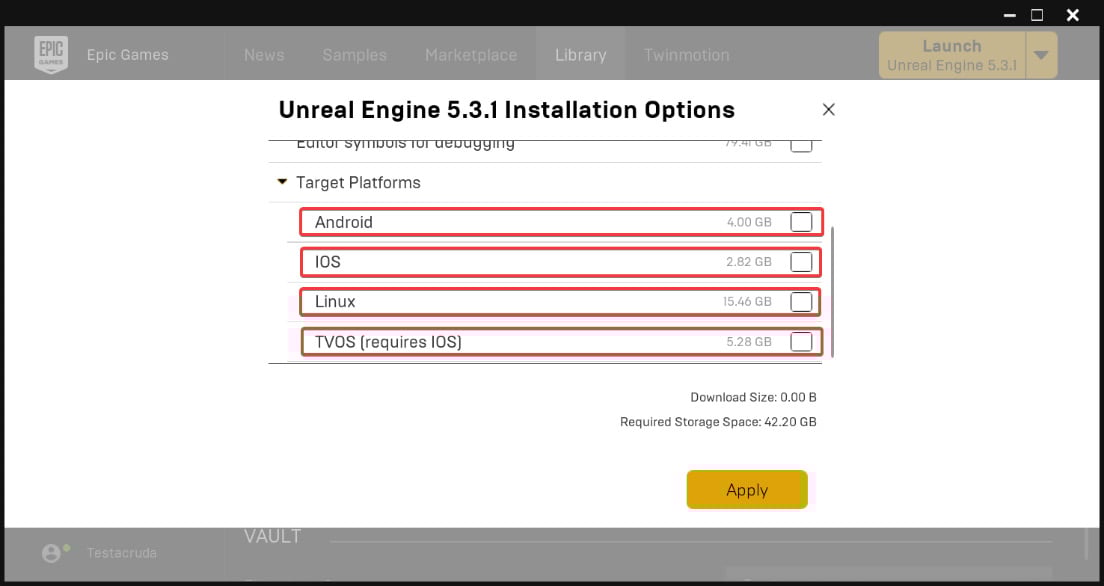Launch Unreal Engine 5.3.1

[x=952, y=55]
